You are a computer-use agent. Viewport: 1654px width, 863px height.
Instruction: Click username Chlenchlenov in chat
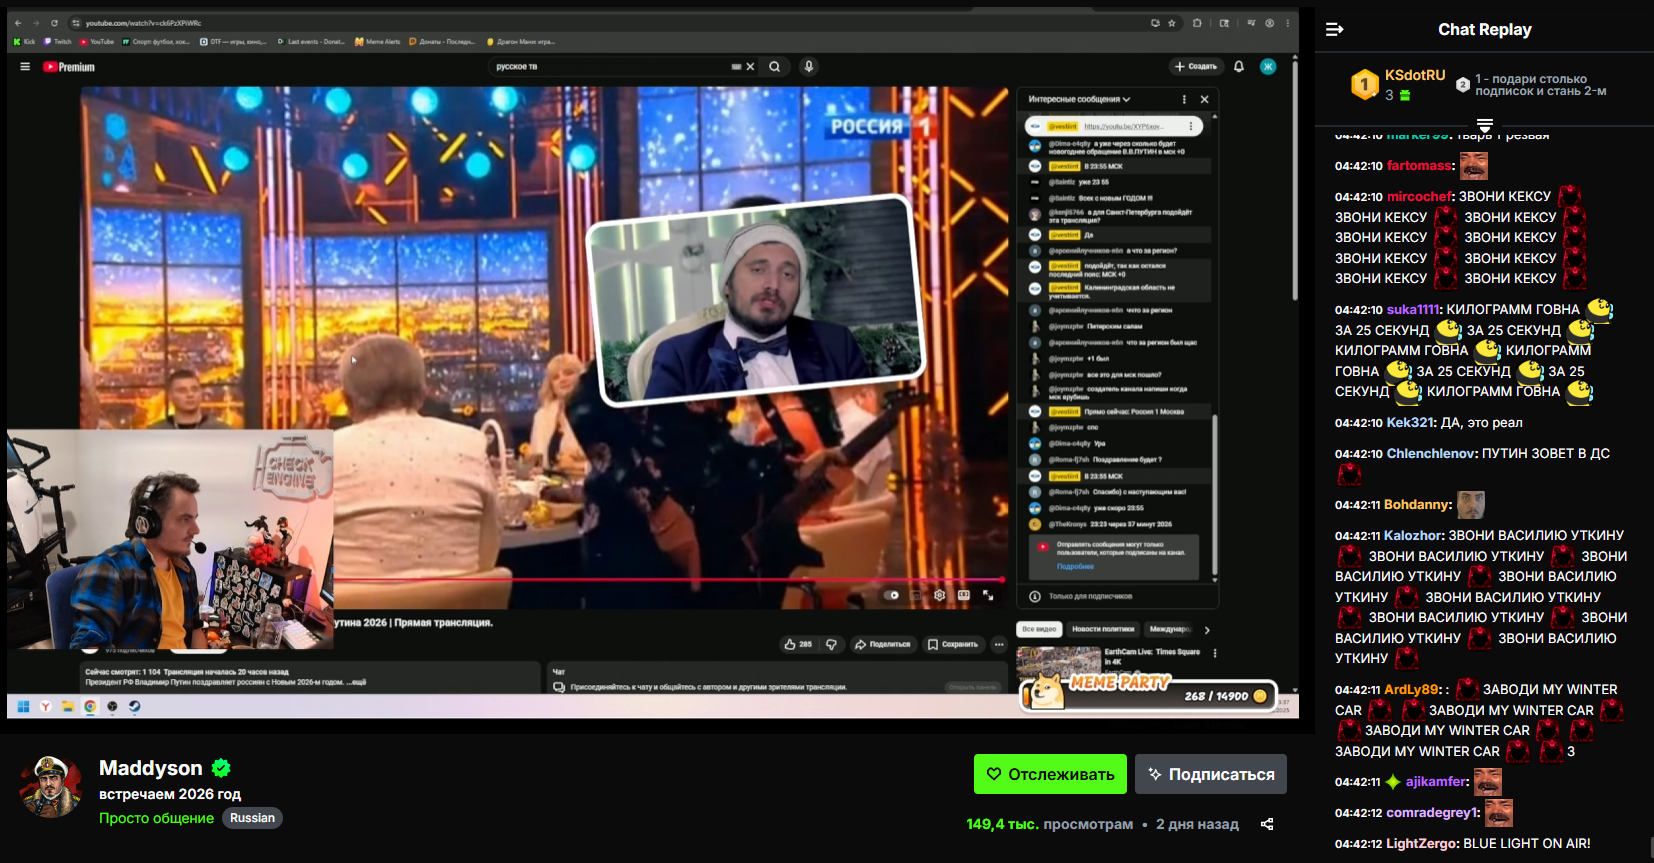coord(1431,454)
